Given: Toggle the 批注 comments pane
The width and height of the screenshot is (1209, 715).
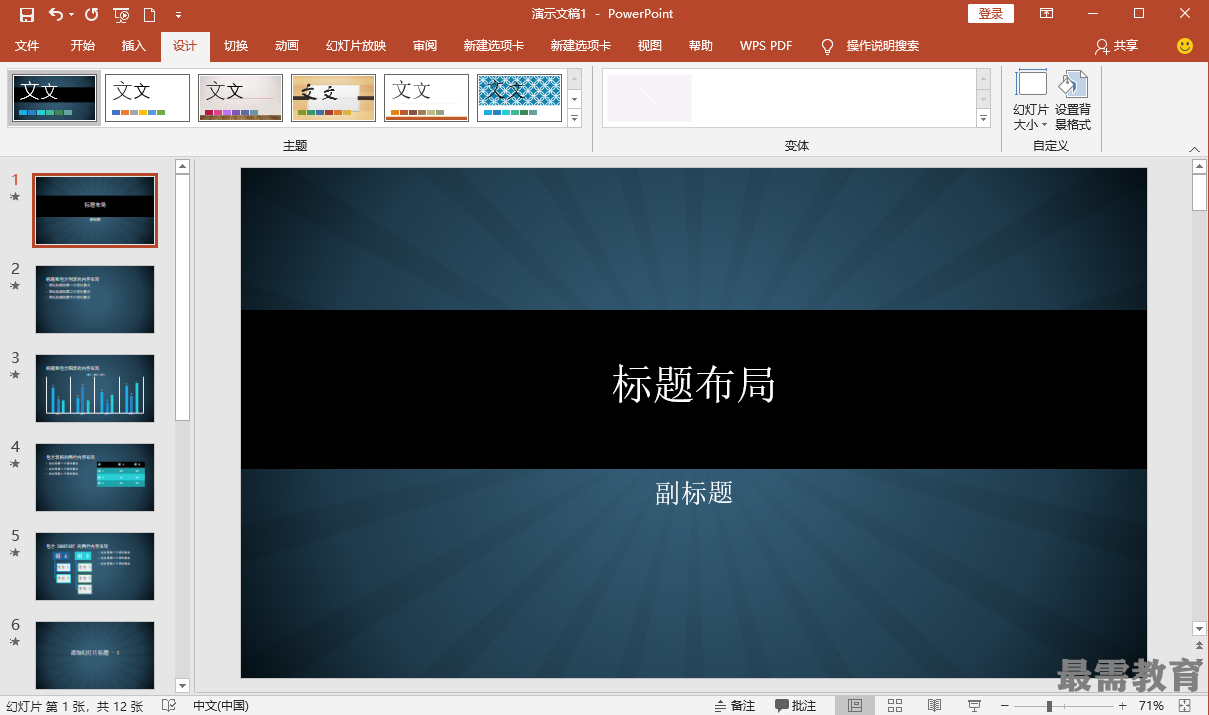Looking at the screenshot, I should tap(796, 706).
